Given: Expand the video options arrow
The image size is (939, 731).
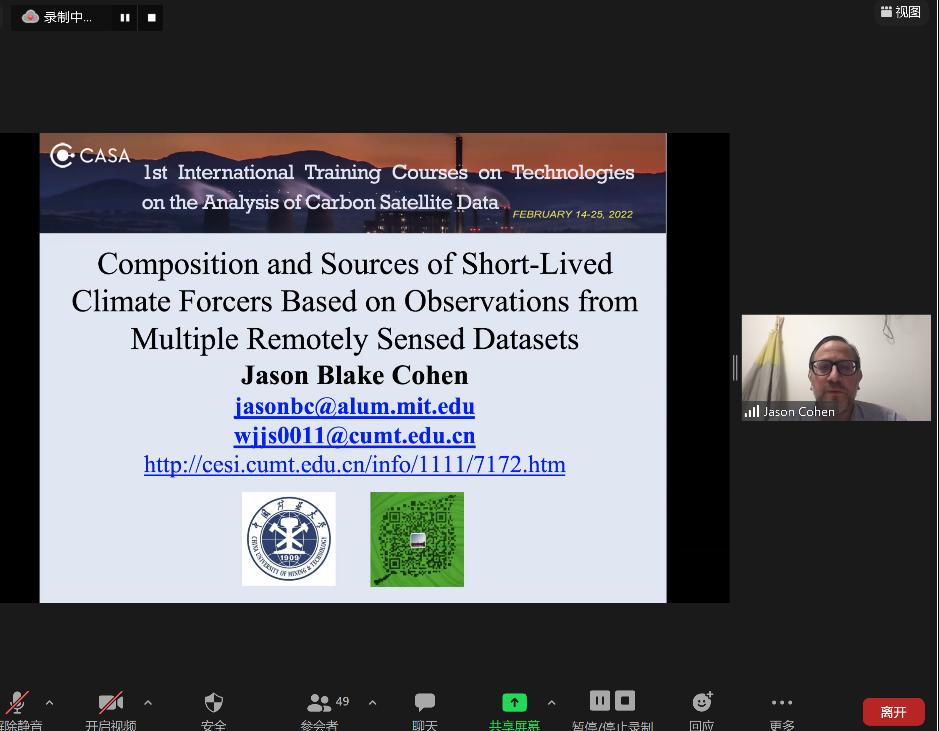Looking at the screenshot, I should click(x=148, y=703).
